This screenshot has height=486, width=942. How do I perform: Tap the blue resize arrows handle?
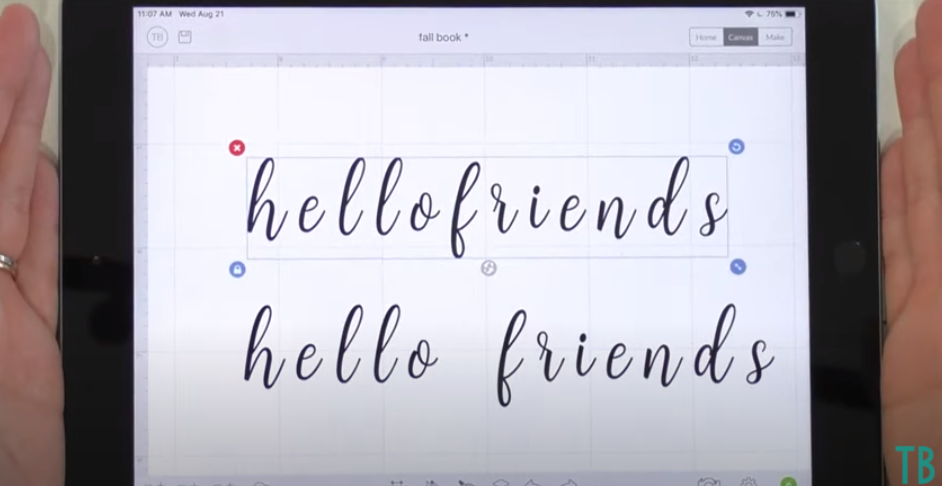pyautogui.click(x=738, y=267)
